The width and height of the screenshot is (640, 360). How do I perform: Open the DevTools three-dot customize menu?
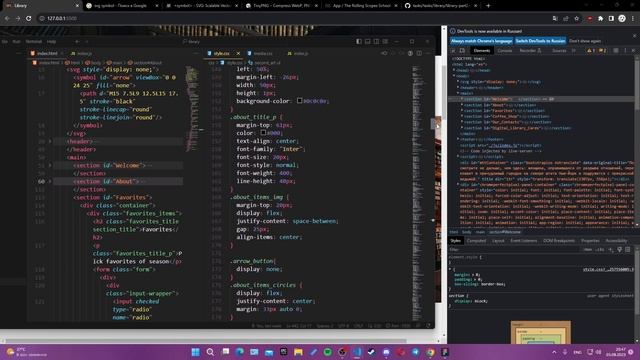tap(625, 51)
